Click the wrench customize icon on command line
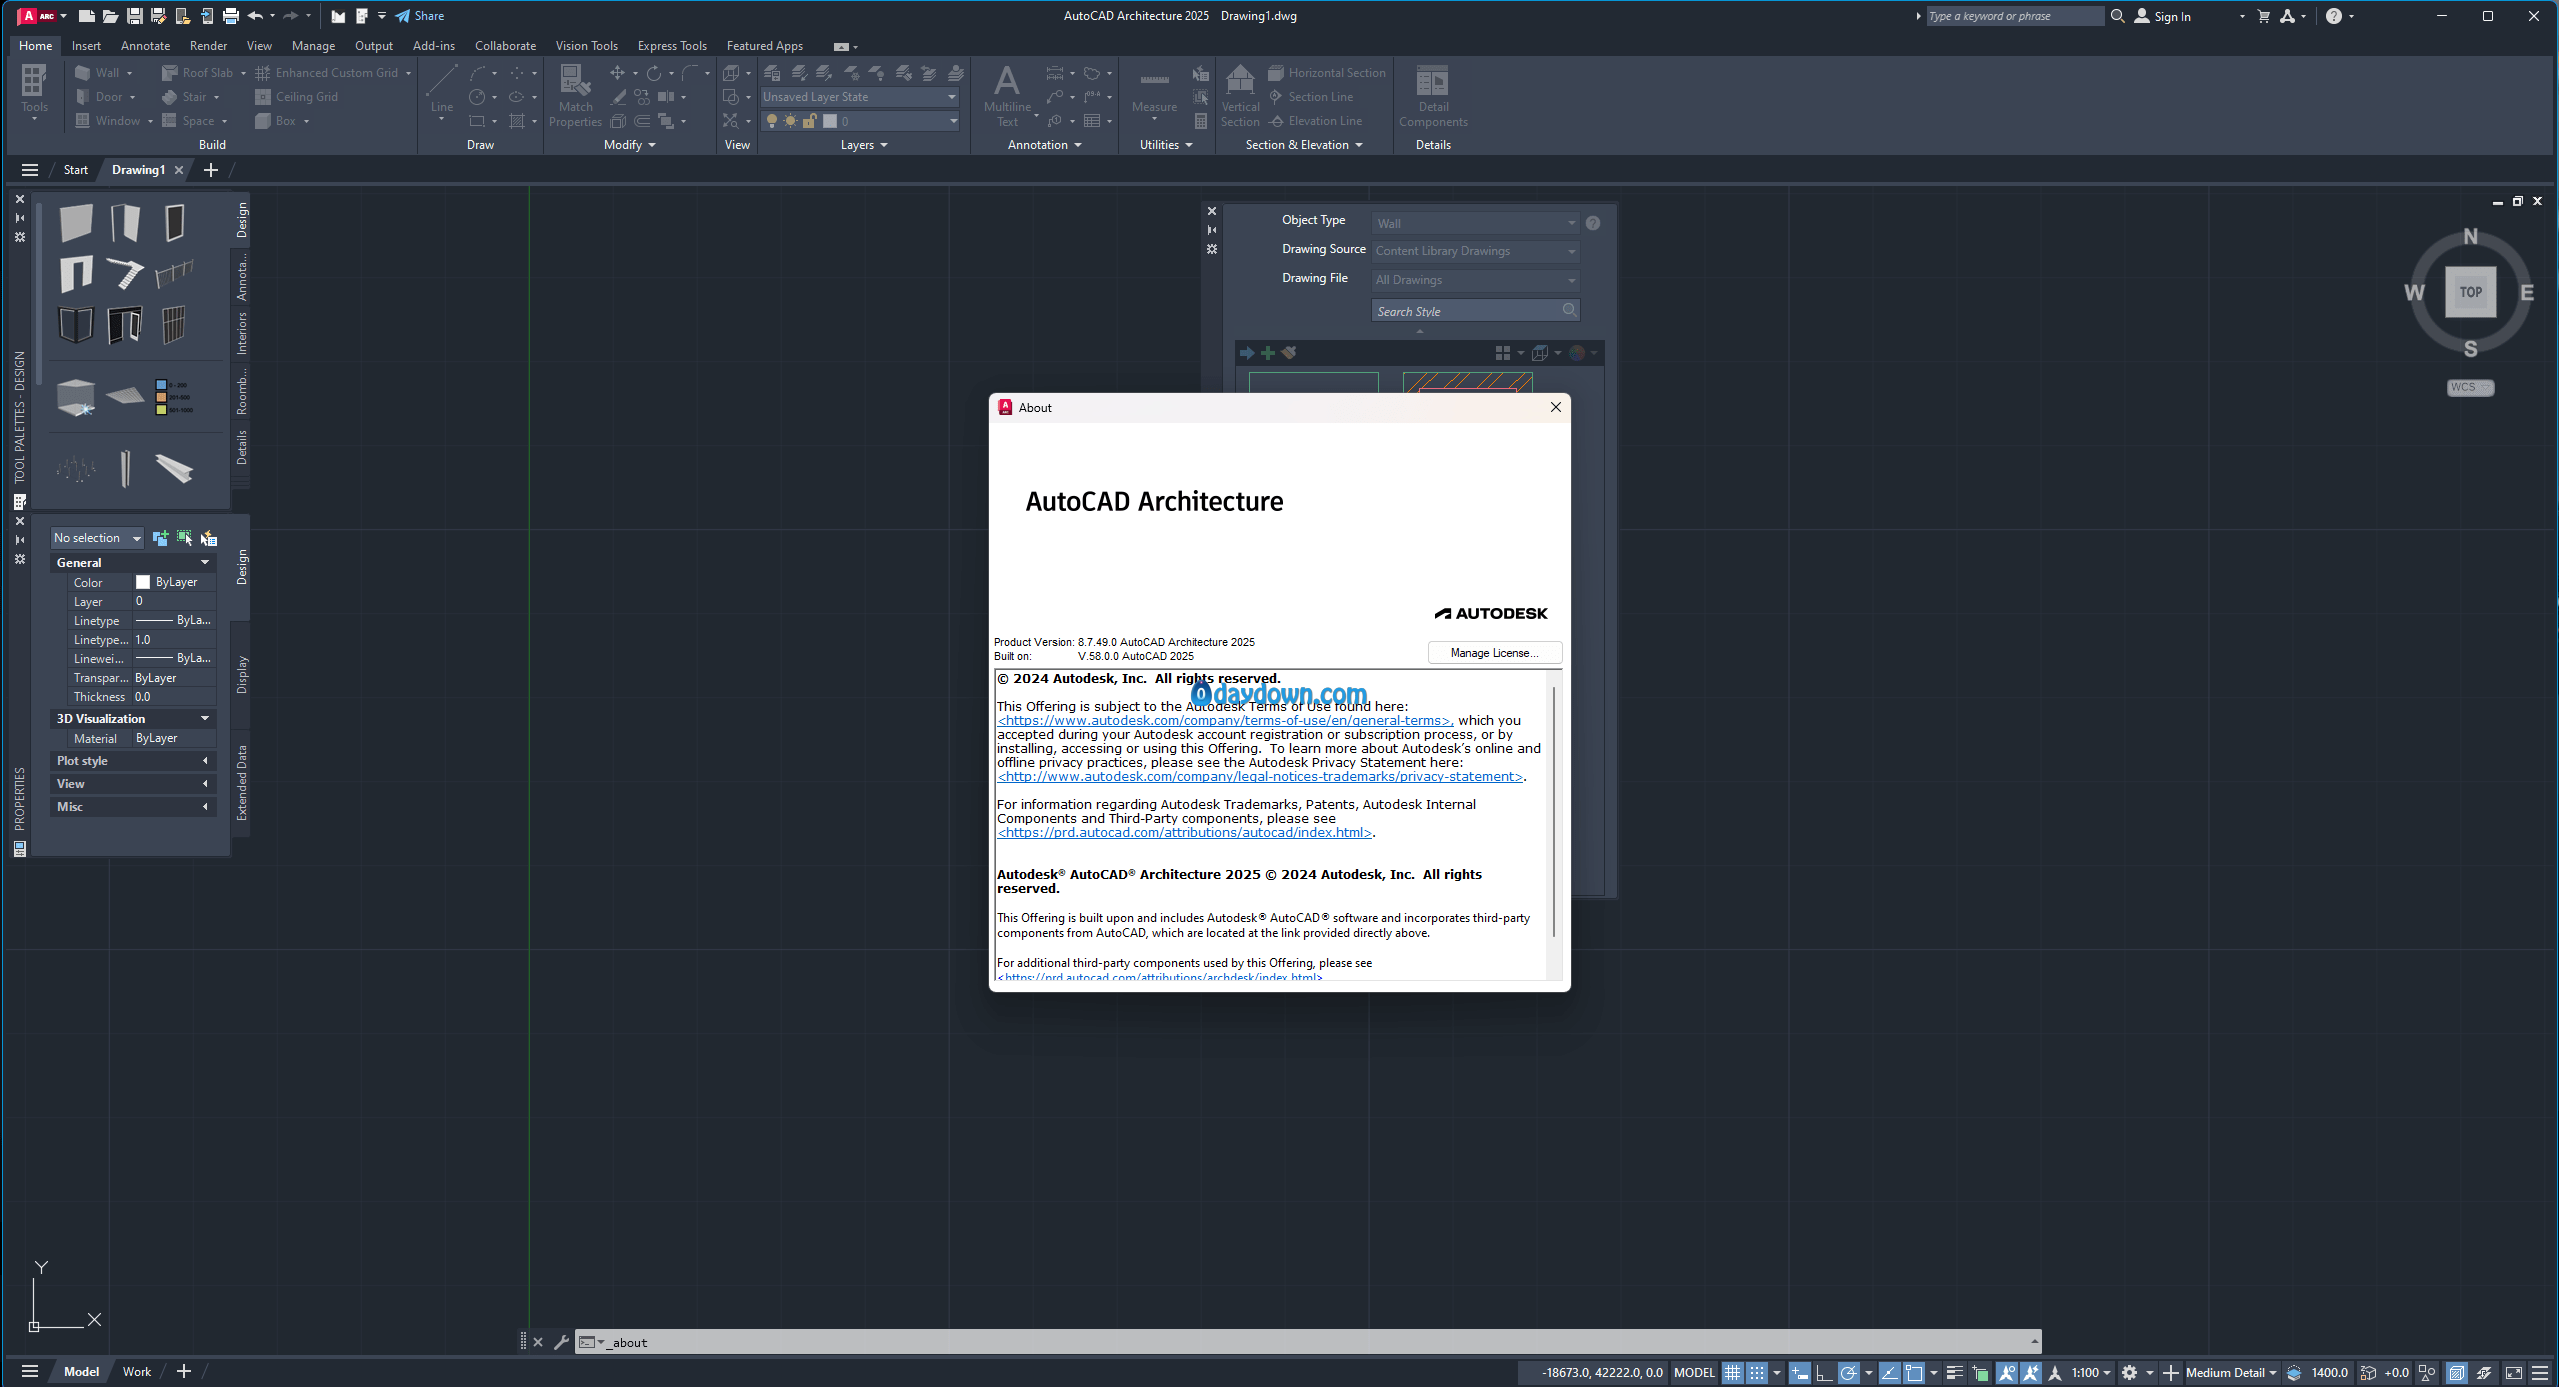Screen dimensions: 2559x1387 [x=561, y=1342]
